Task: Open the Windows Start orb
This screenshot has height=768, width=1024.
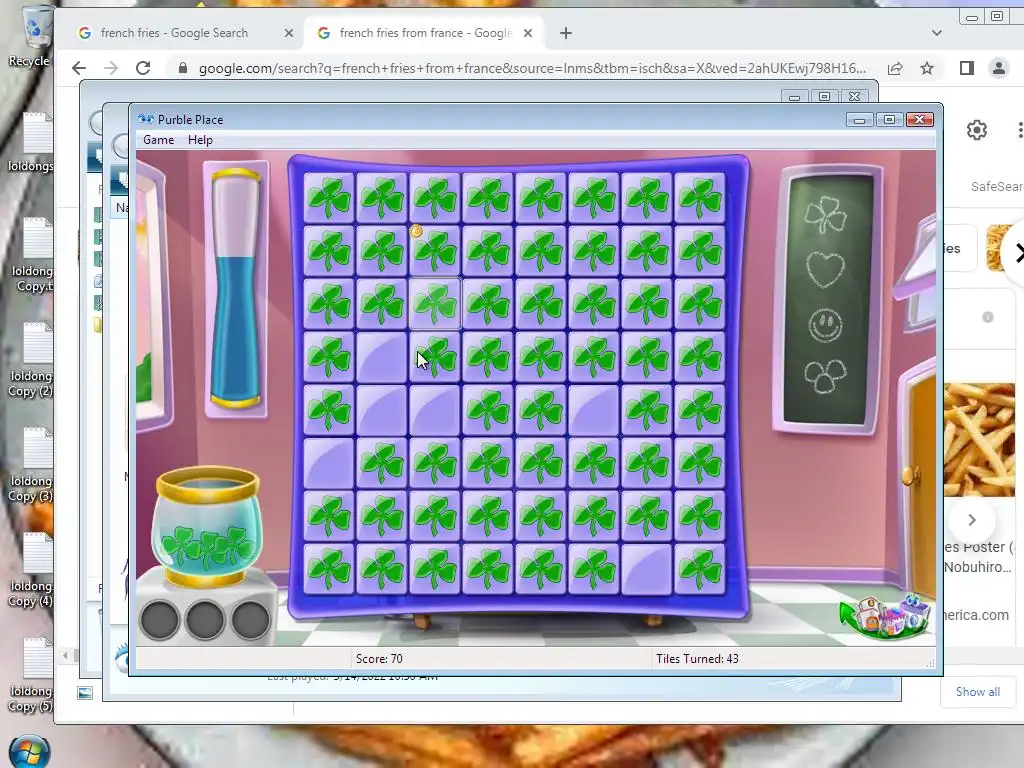Action: pos(30,752)
